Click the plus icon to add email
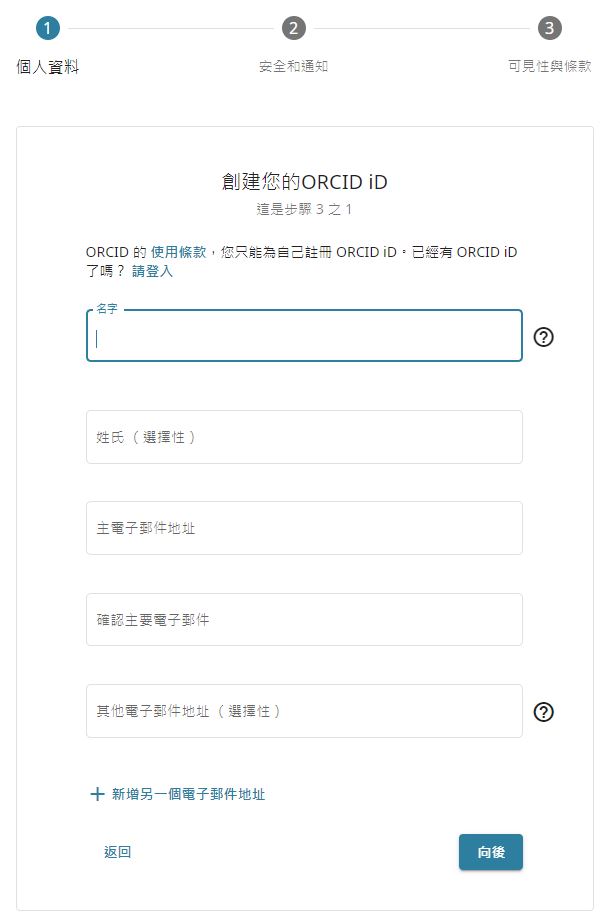The height and width of the screenshot is (920, 610). click(x=97, y=794)
